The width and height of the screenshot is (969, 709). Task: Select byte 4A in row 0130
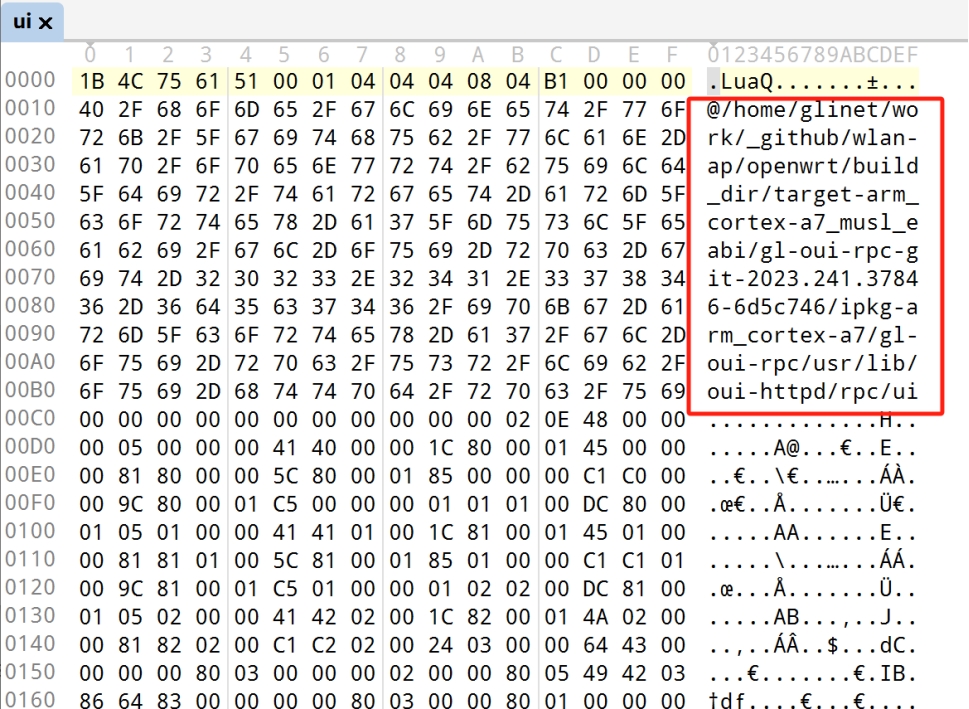(x=595, y=617)
